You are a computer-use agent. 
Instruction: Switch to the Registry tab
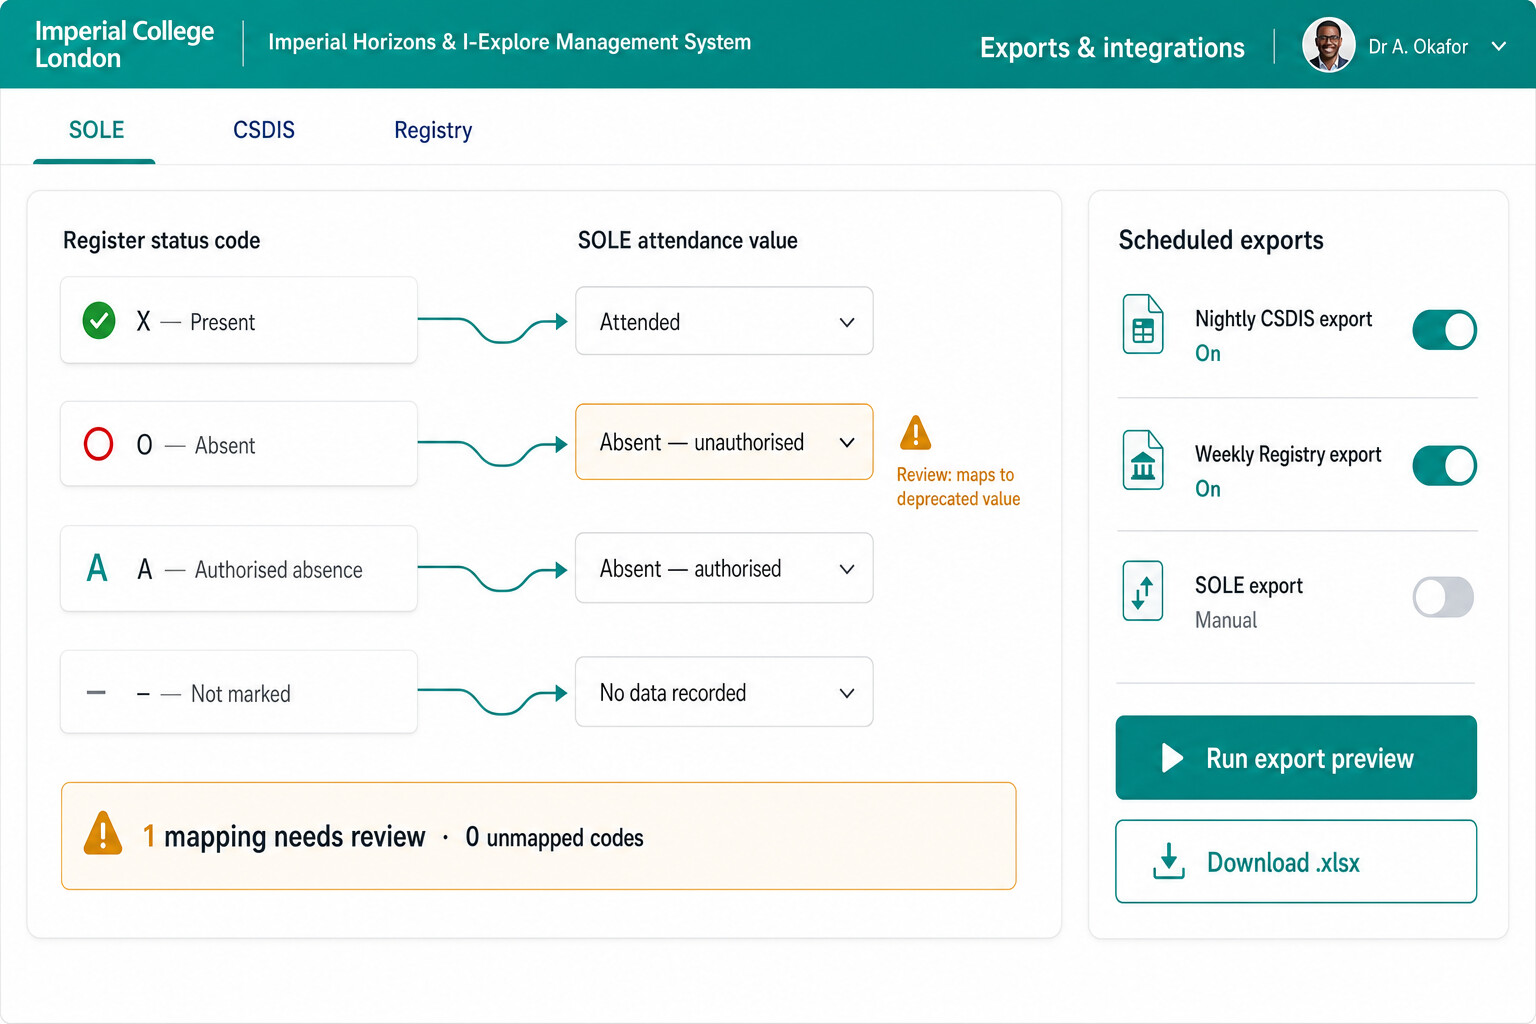pos(433,130)
